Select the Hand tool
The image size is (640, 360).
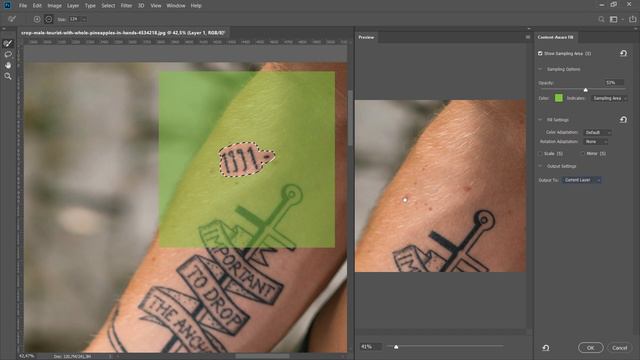tap(7, 65)
